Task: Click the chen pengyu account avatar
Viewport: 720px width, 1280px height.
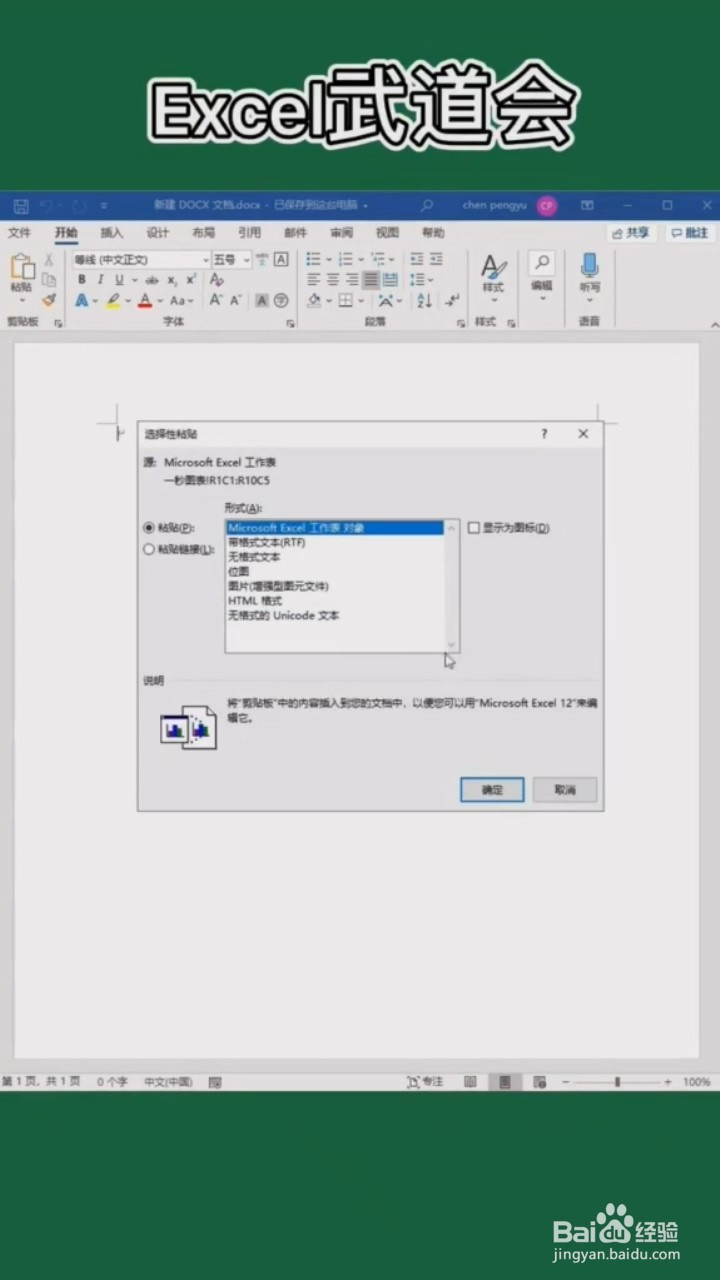Action: [546, 206]
